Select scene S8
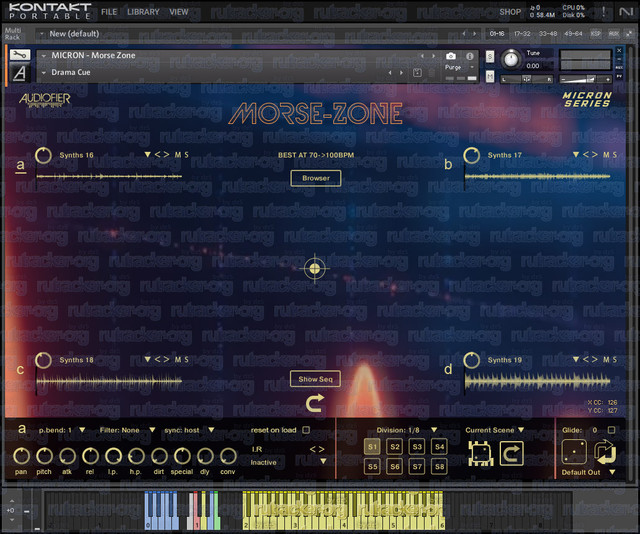The width and height of the screenshot is (640, 534). pyautogui.click(x=439, y=466)
